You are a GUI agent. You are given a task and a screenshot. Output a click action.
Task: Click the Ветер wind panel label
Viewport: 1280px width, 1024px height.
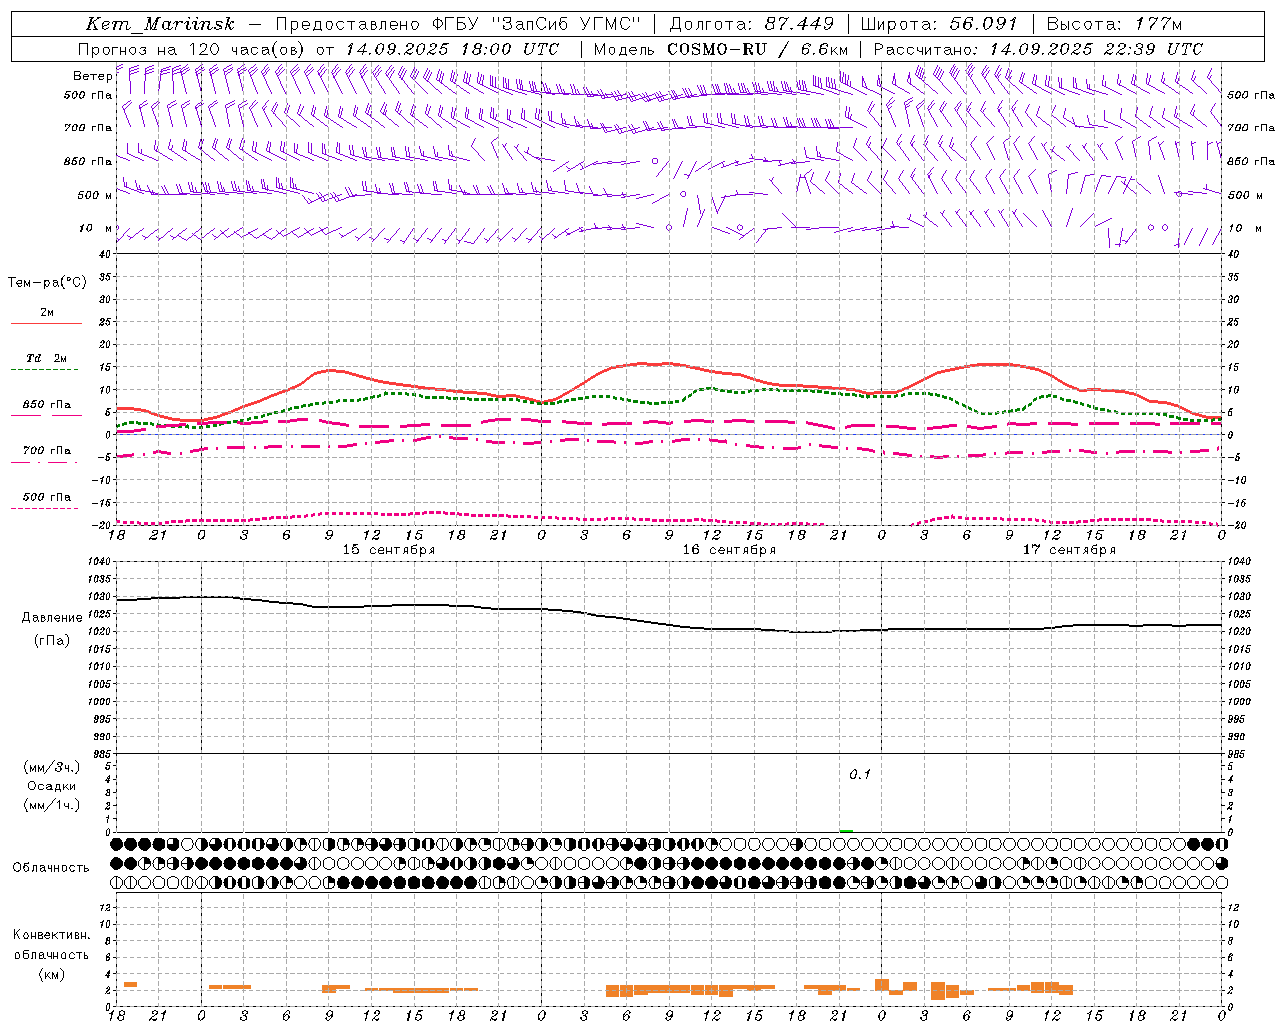click(x=92, y=76)
